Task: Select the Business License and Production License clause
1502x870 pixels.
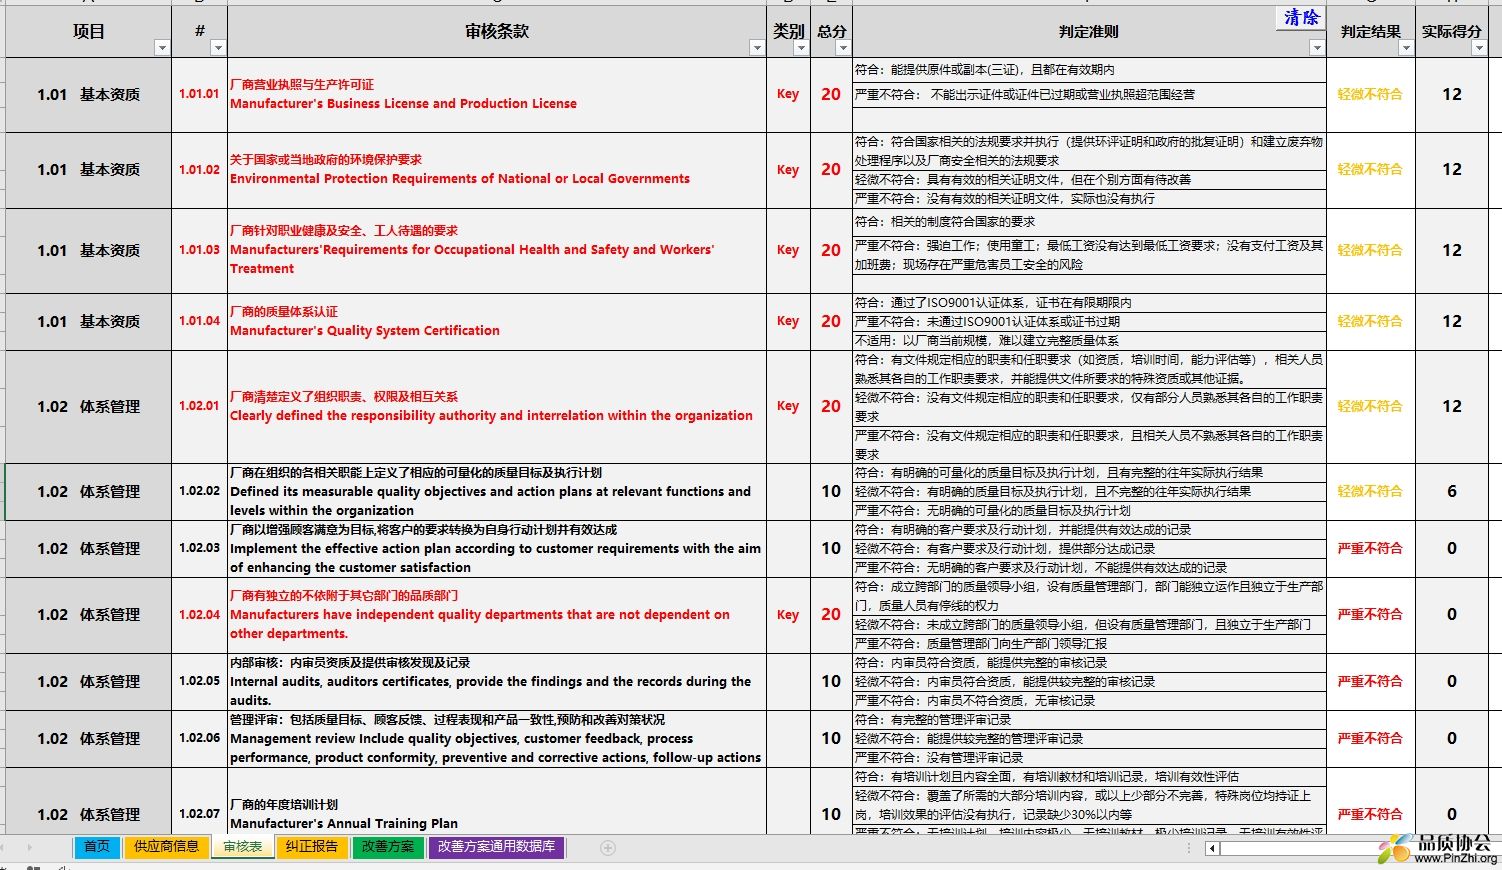Action: point(497,94)
